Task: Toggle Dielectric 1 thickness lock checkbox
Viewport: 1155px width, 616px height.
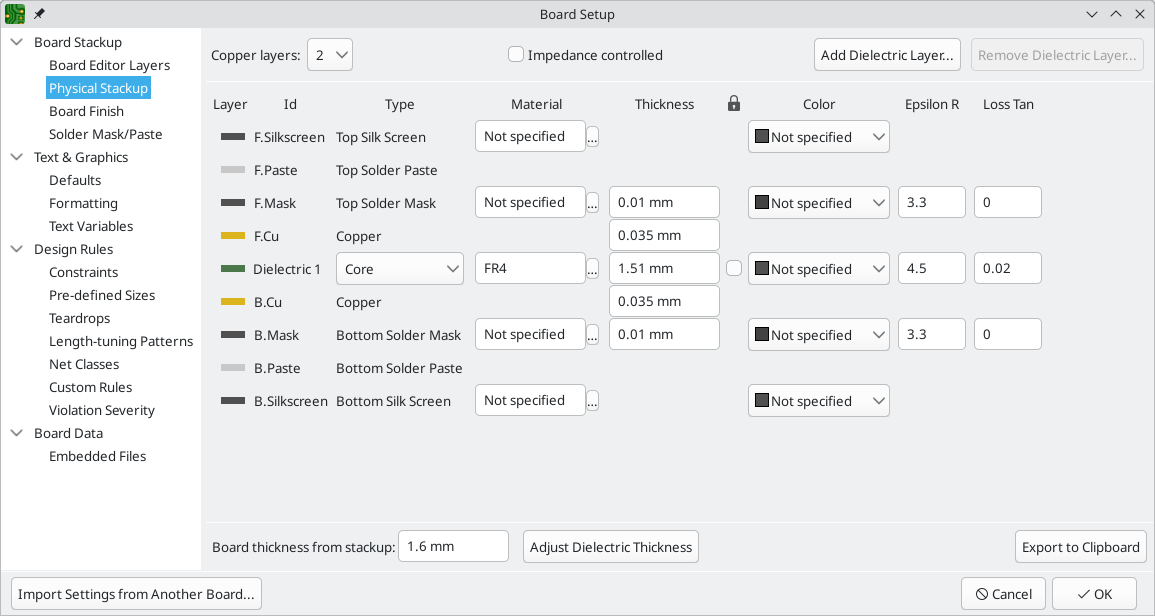Action: pyautogui.click(x=734, y=268)
